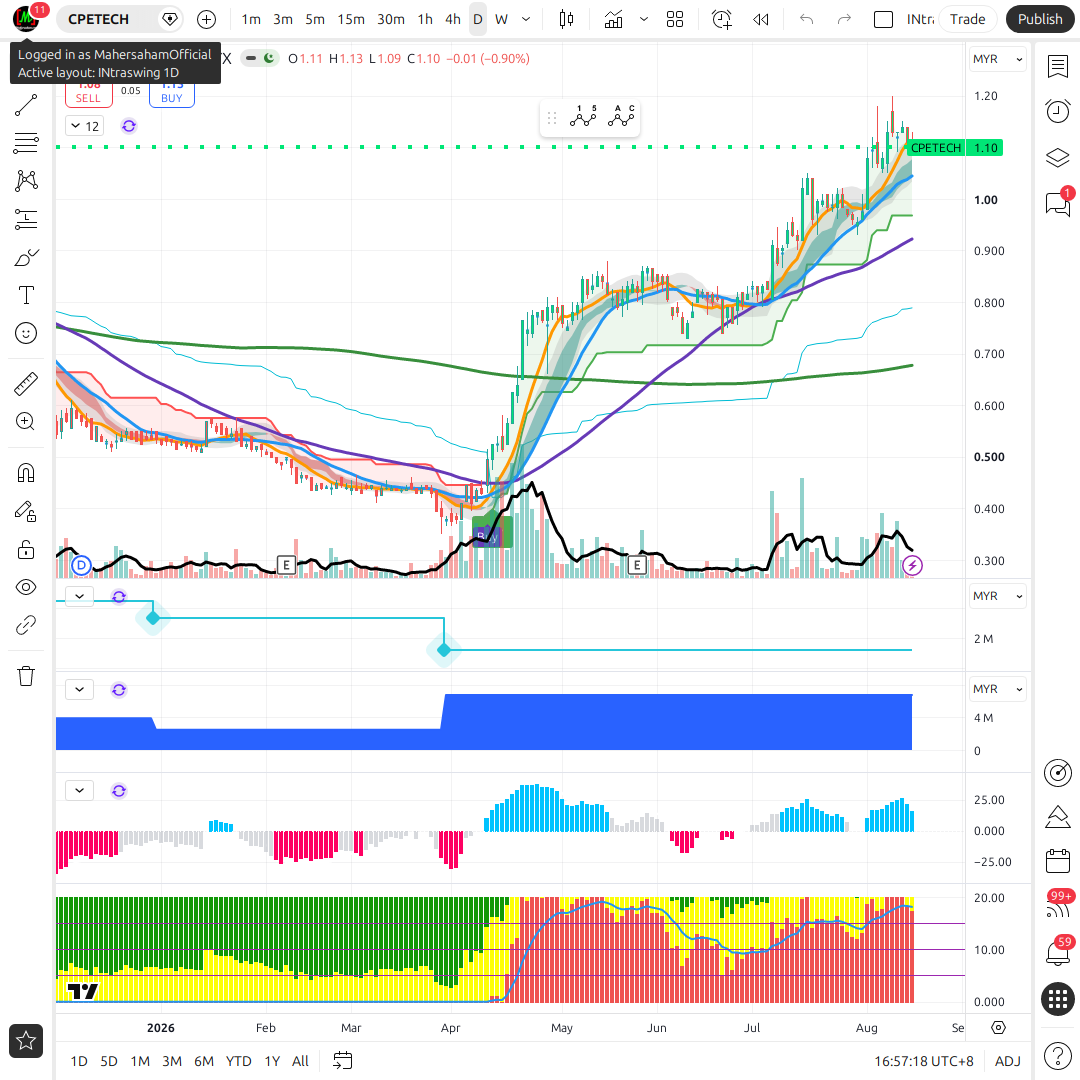This screenshot has width=1080, height=1080.
Task: Expand the third pane legend chevron
Action: [x=80, y=689]
